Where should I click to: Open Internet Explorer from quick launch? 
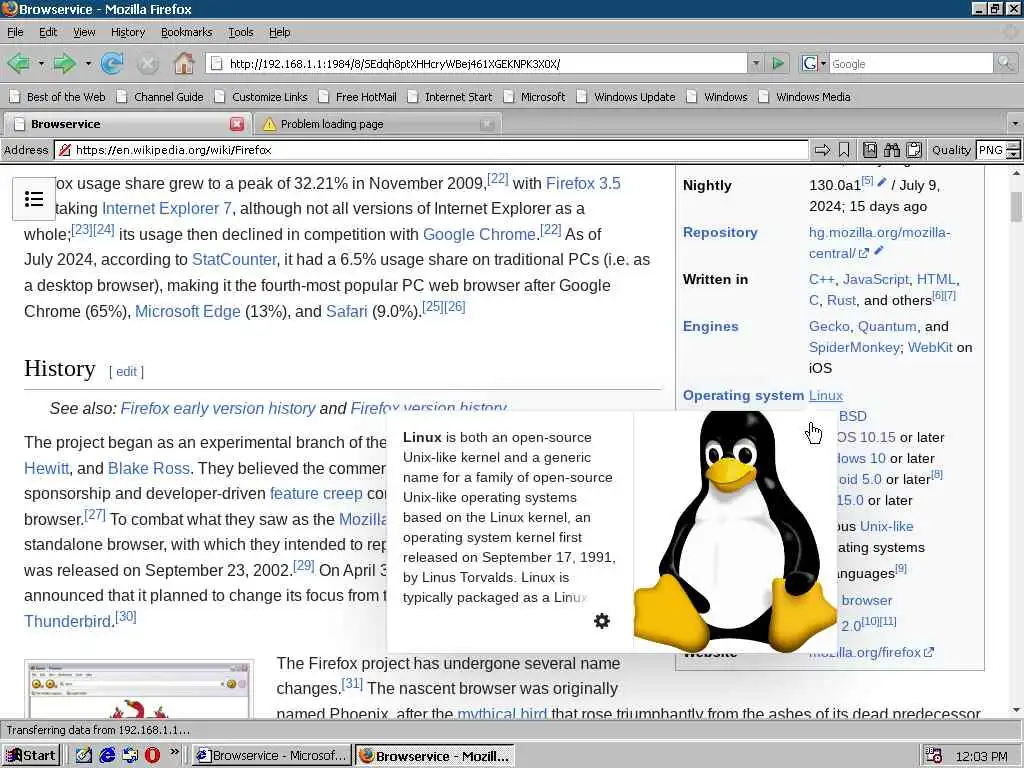click(x=107, y=755)
